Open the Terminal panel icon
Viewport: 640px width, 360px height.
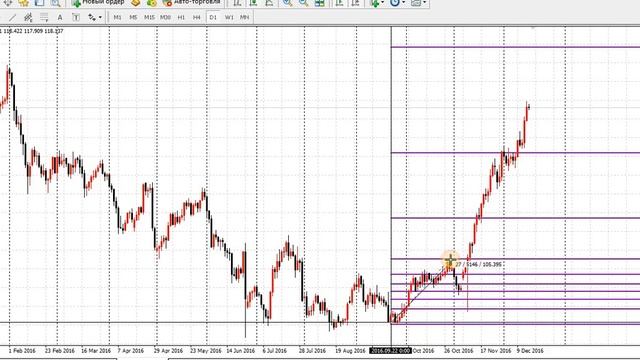(x=39, y=3)
